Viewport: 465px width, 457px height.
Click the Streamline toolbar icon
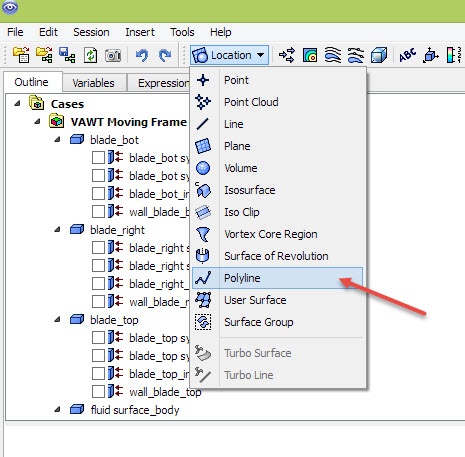pos(333,55)
